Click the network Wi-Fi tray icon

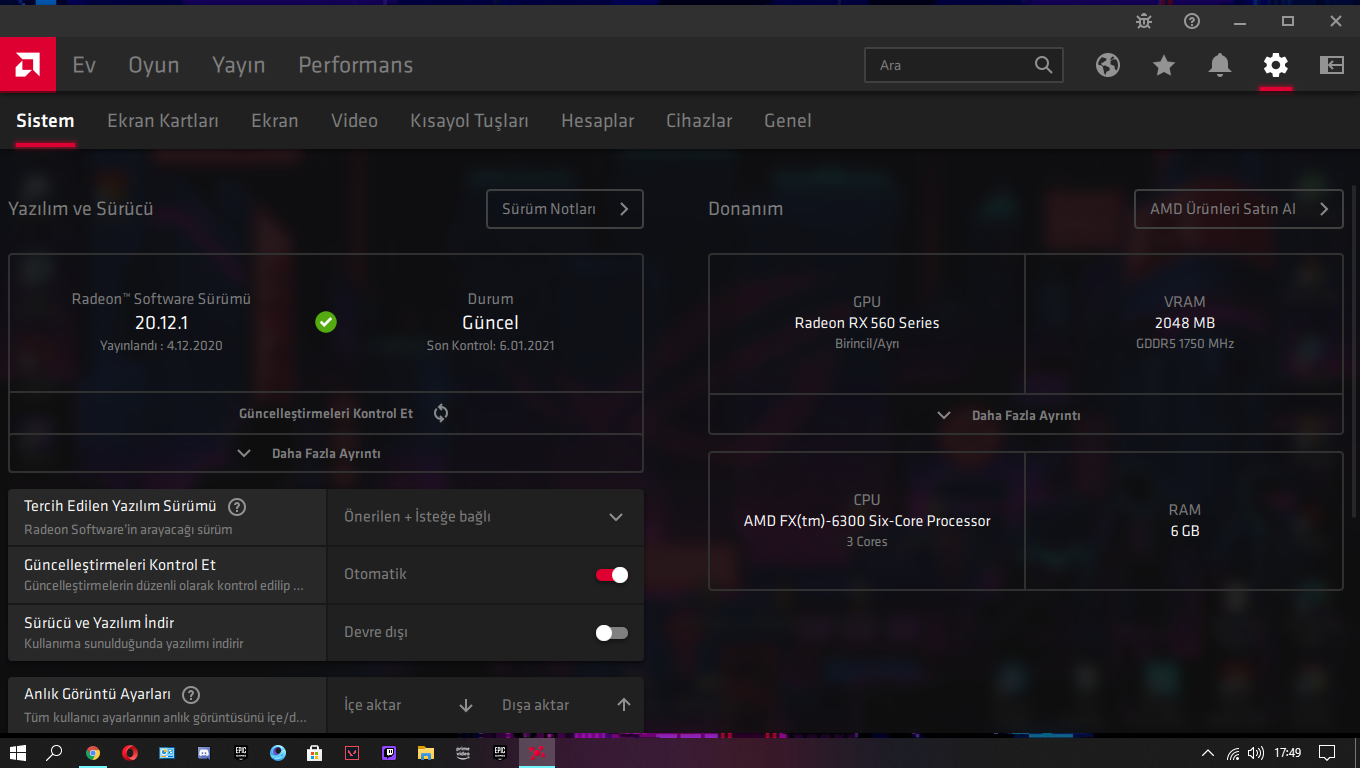point(1233,753)
